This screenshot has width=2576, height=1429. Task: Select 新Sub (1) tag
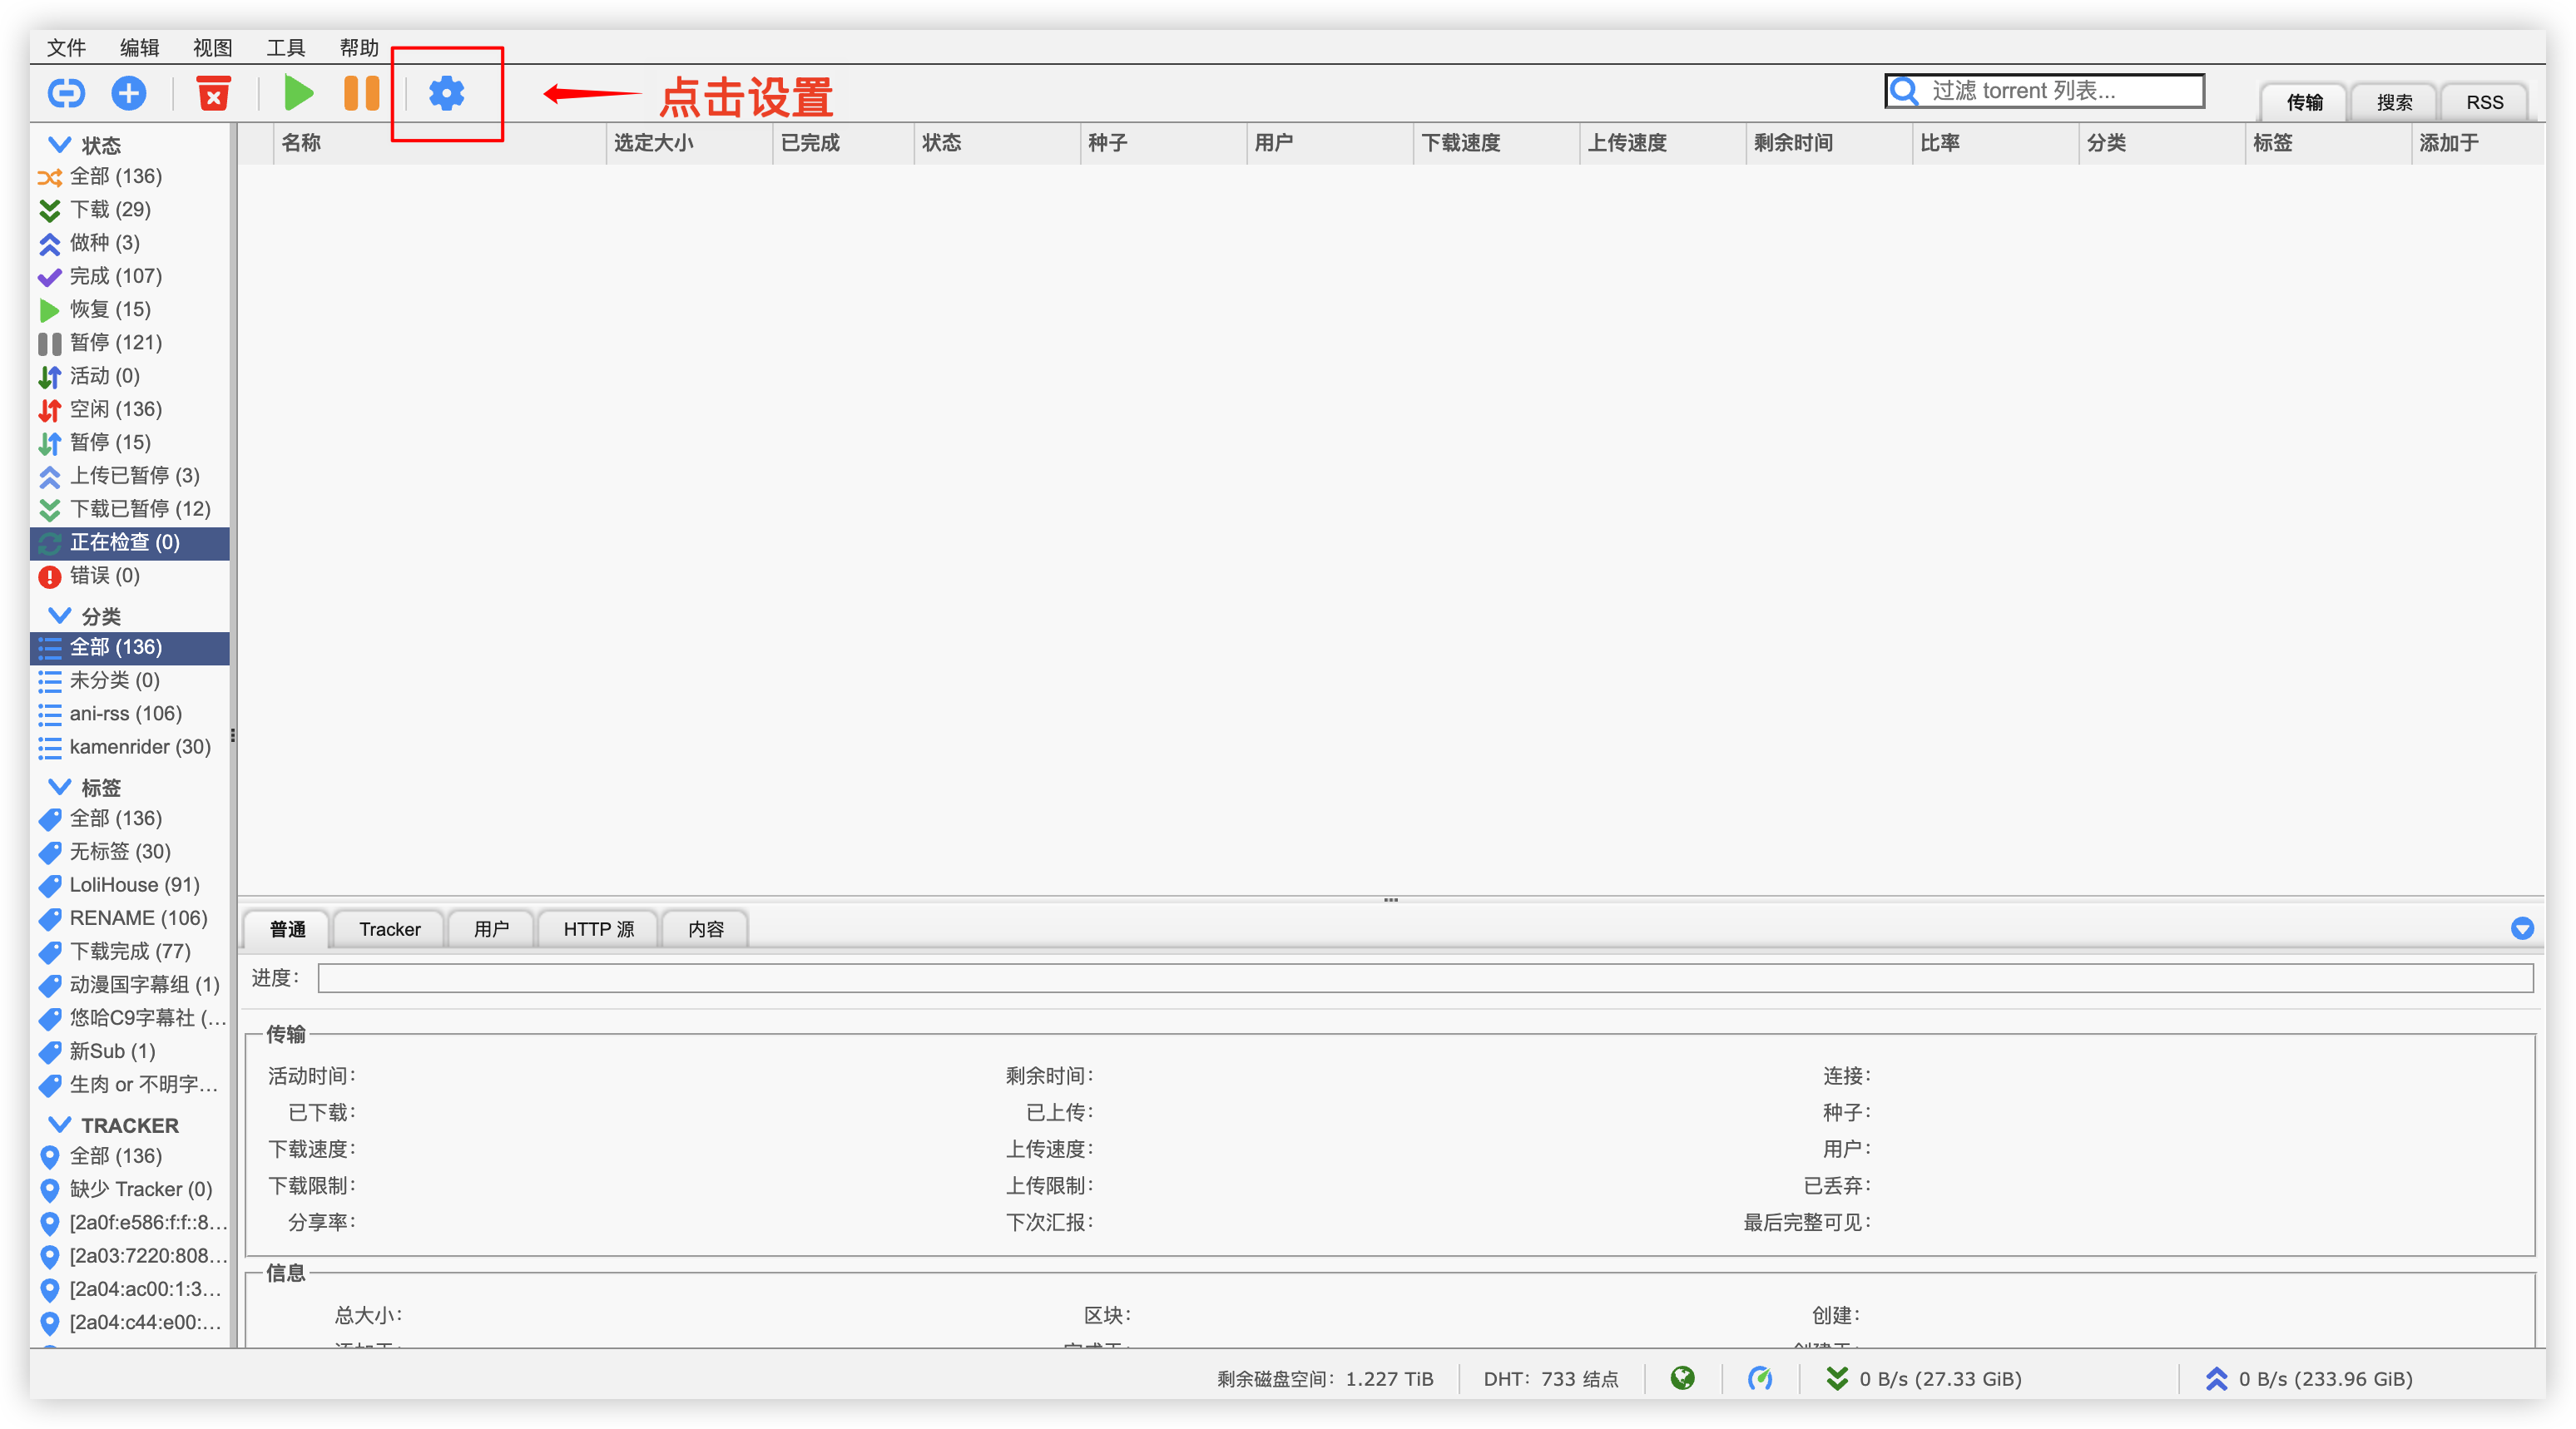coord(131,1051)
